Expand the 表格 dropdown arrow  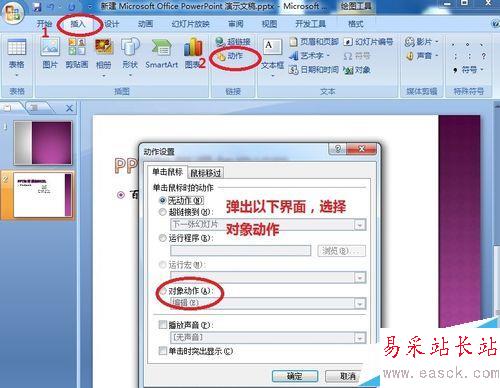pyautogui.click(x=17, y=76)
